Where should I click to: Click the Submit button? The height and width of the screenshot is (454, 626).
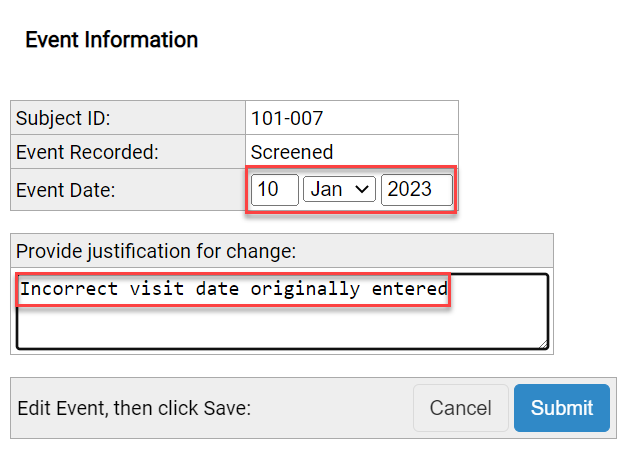click(x=561, y=408)
